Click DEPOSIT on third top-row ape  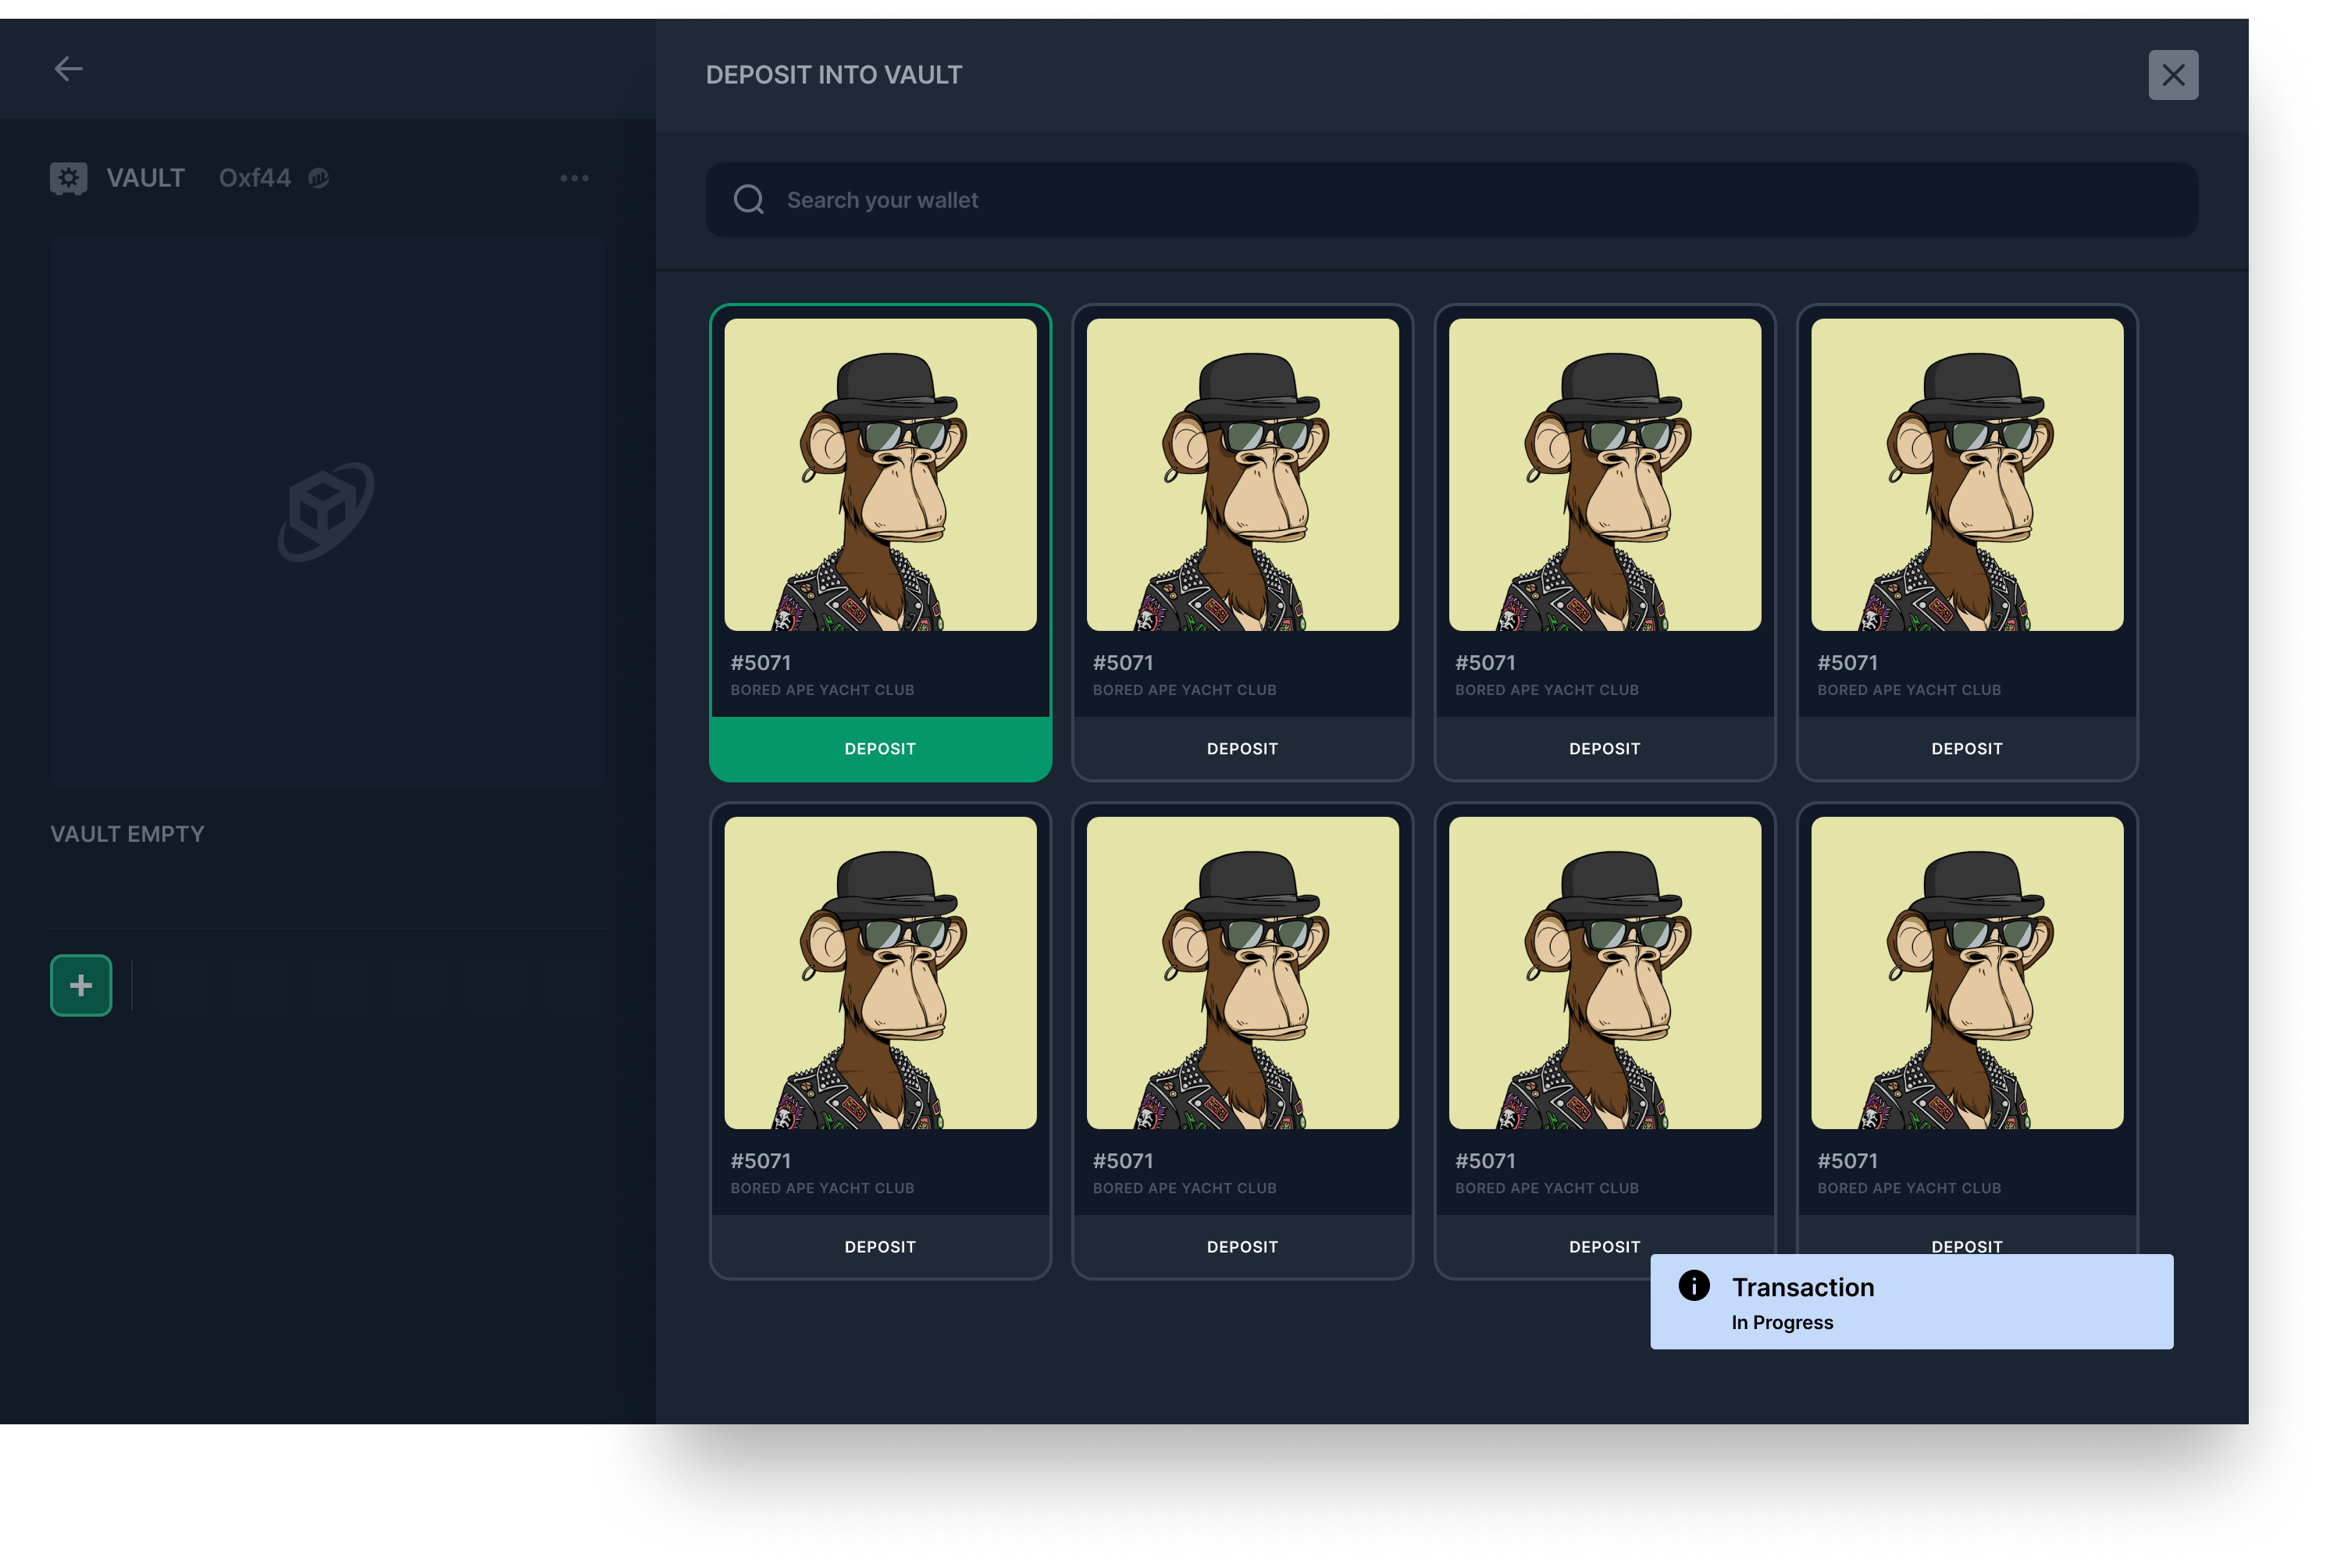point(1604,749)
